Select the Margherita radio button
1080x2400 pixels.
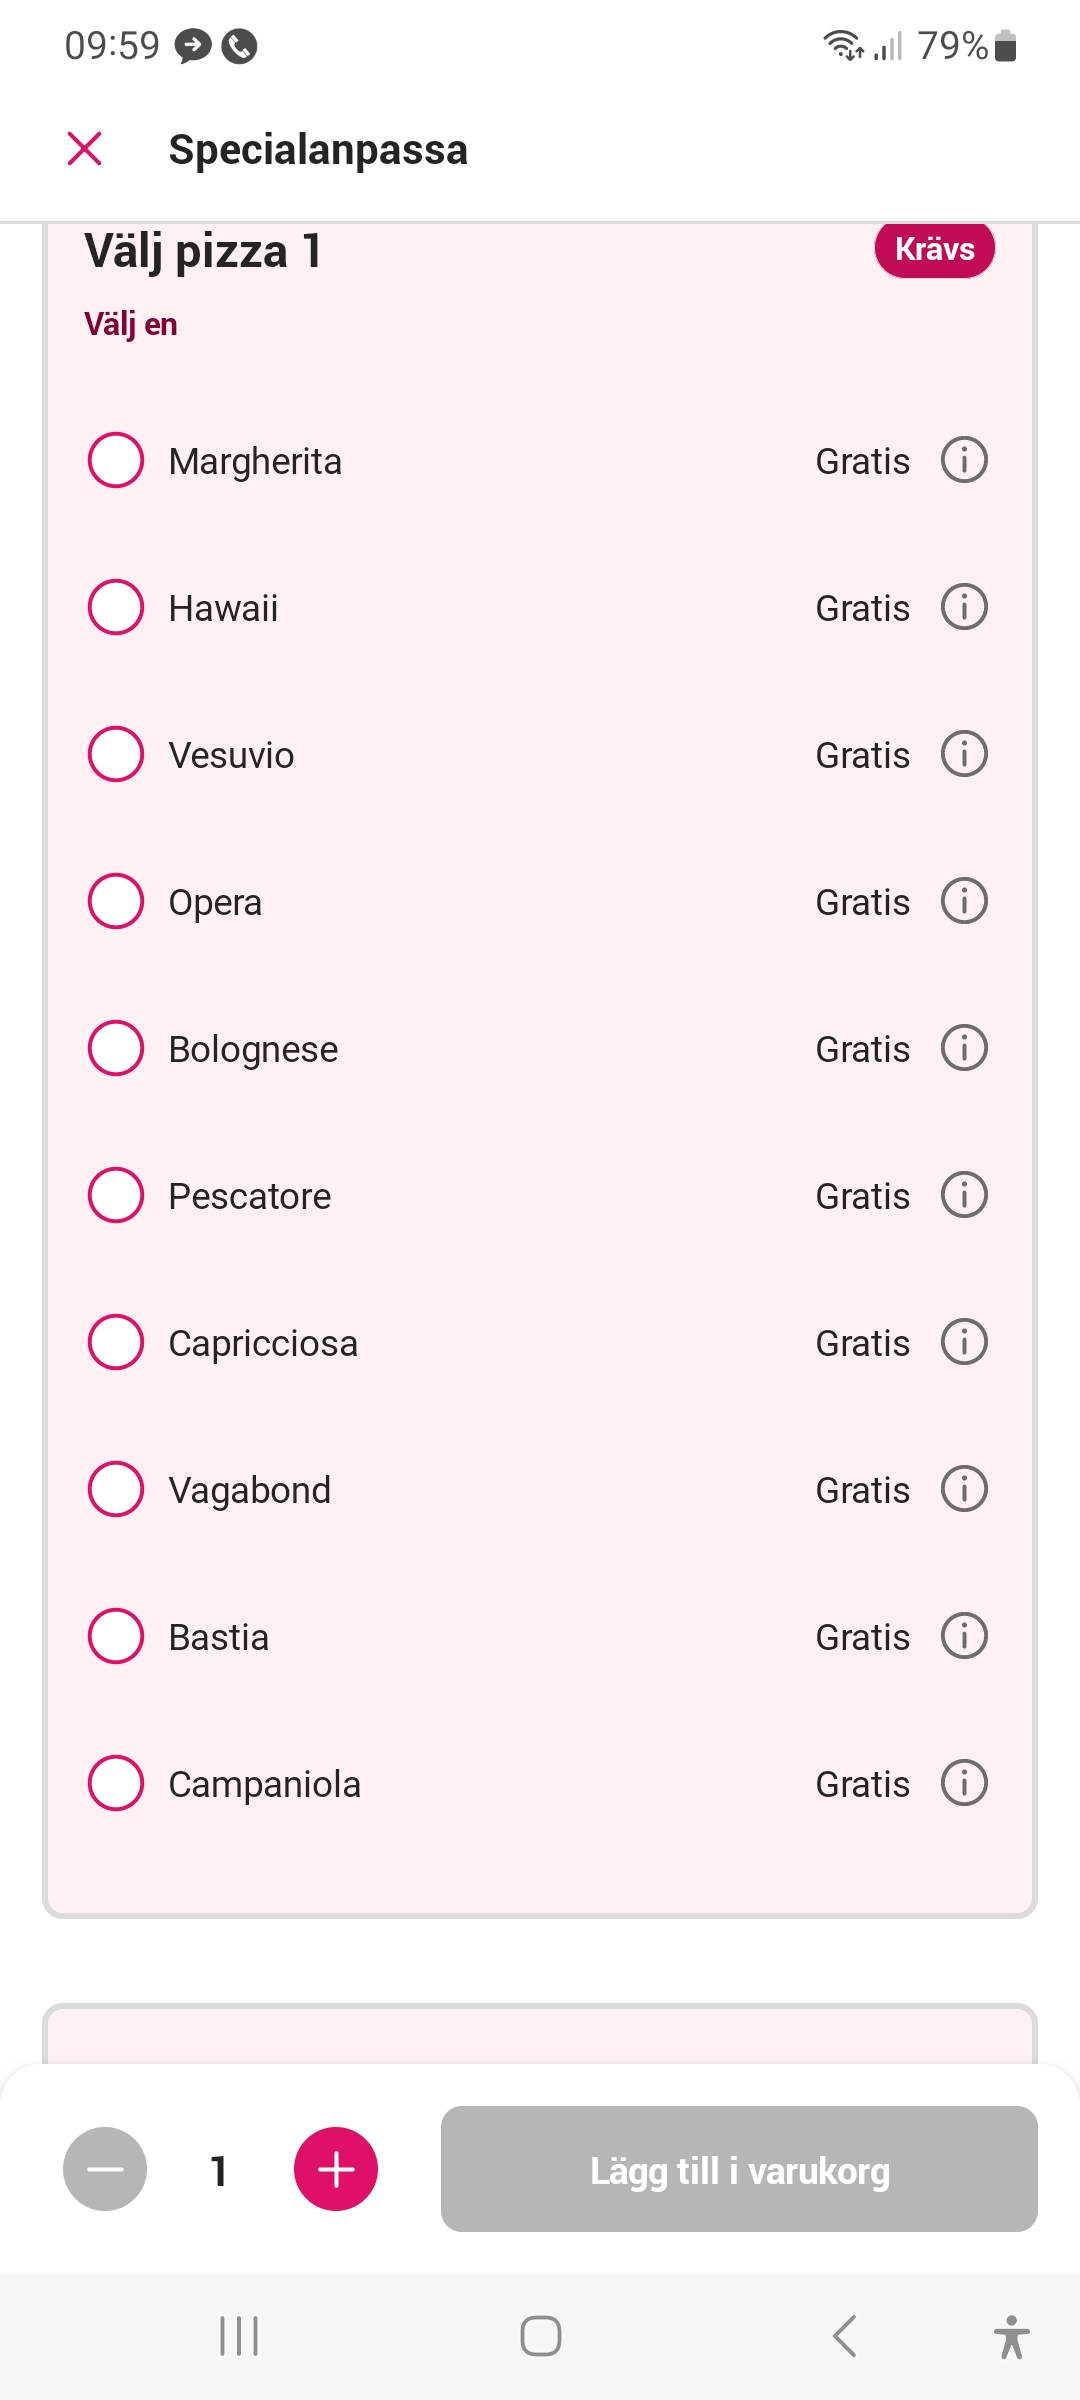coord(116,460)
